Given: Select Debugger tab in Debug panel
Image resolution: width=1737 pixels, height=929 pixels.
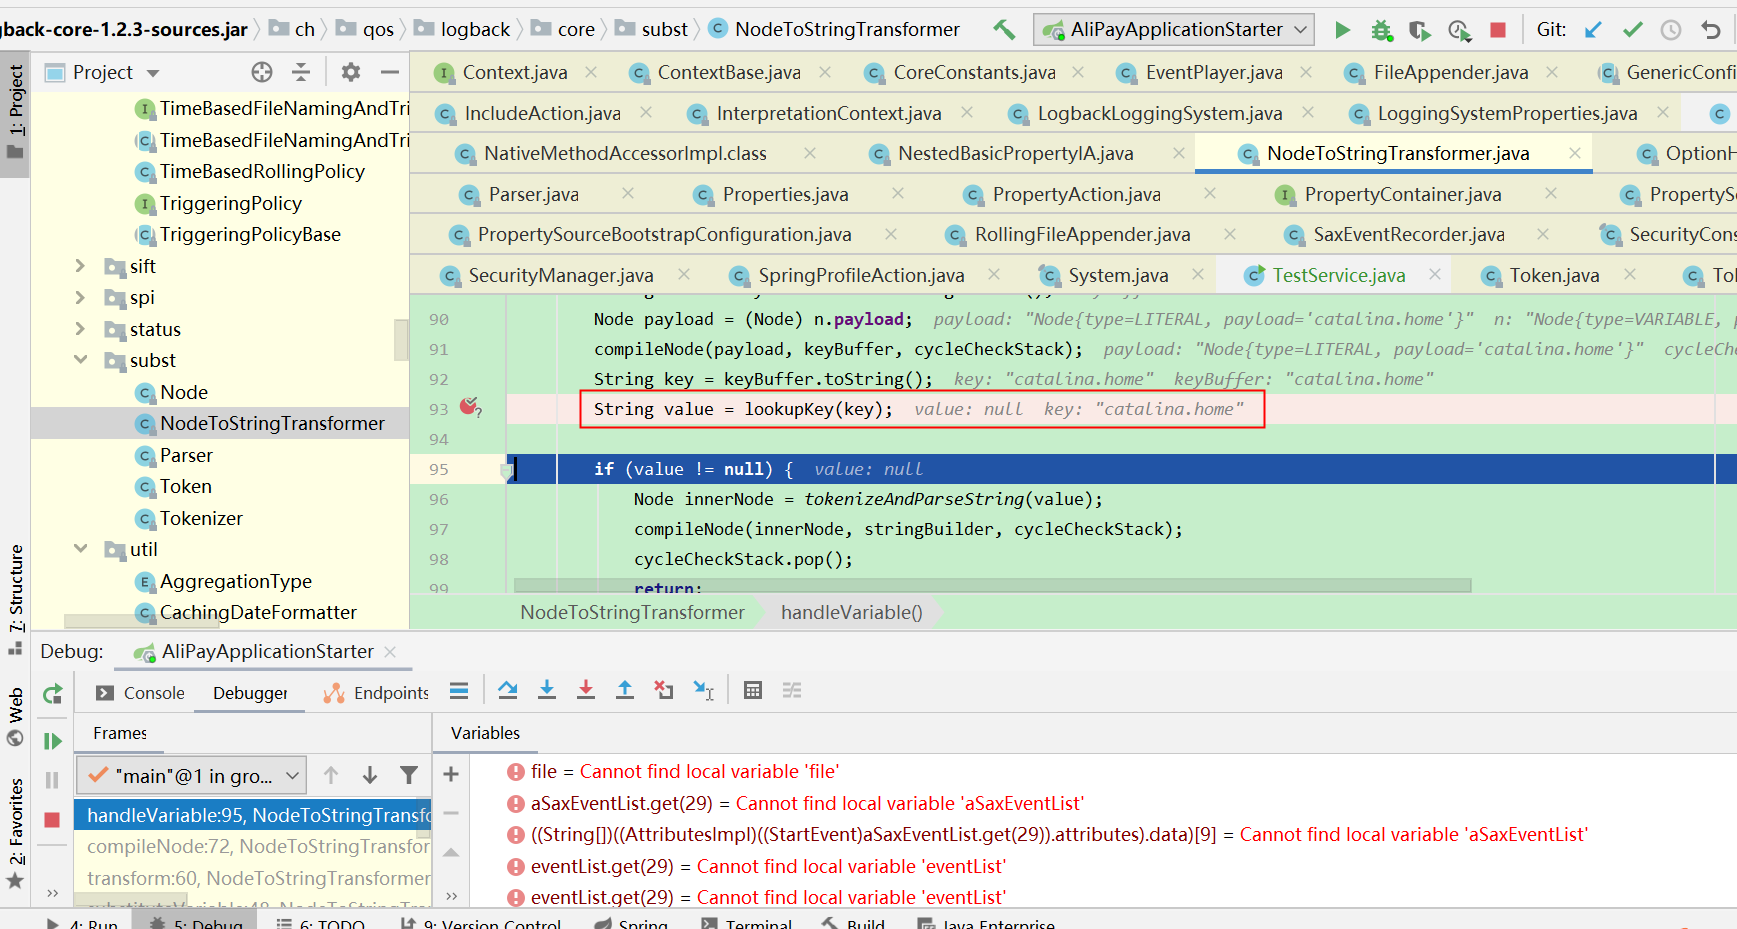Looking at the screenshot, I should pyautogui.click(x=250, y=693).
